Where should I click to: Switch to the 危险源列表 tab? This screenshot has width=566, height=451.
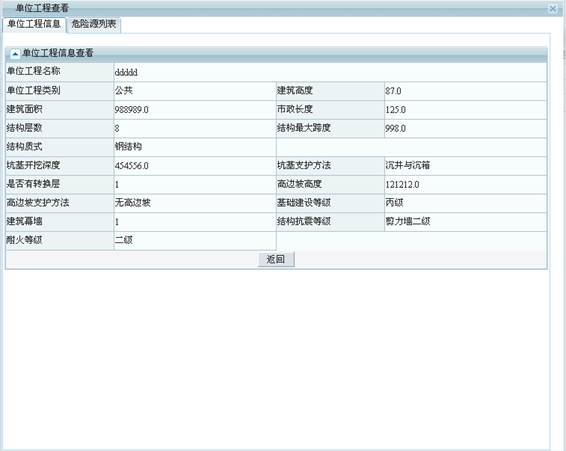tap(94, 25)
